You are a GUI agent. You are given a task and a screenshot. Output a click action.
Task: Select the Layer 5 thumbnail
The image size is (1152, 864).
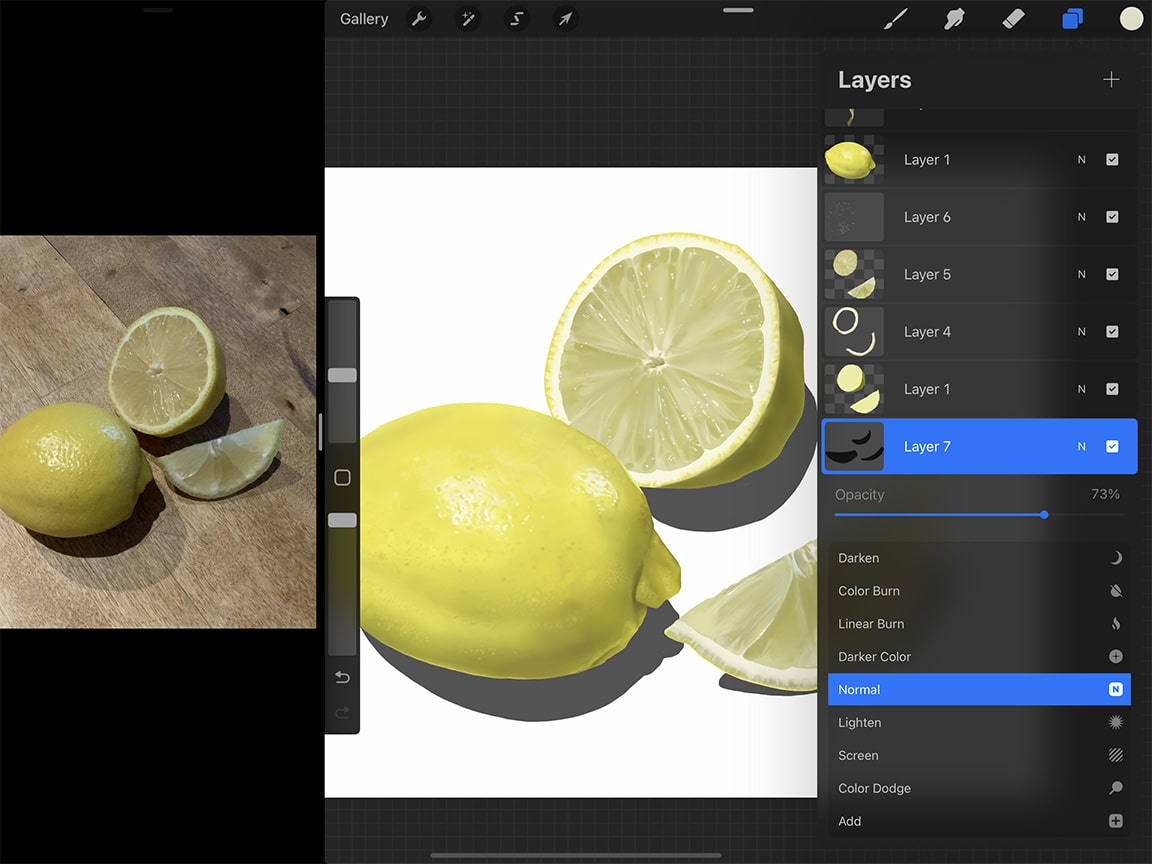tap(854, 274)
